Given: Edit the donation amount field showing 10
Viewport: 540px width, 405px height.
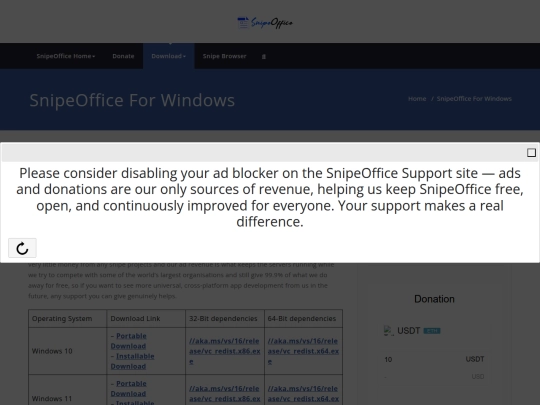Looking at the screenshot, I should 434,360.
